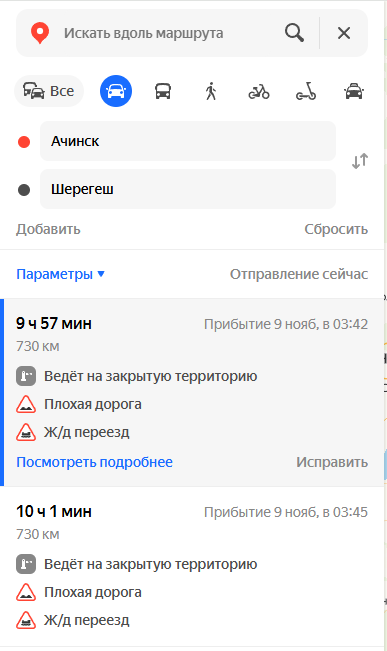Click the search magnifier icon
Image resolution: width=387 pixels, height=651 pixels.
coord(294,33)
